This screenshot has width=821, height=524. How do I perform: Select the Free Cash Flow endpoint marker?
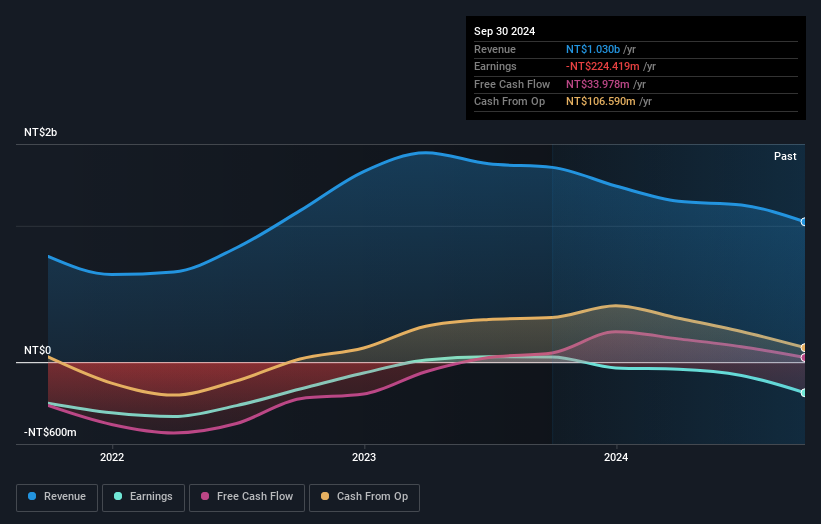pos(804,358)
